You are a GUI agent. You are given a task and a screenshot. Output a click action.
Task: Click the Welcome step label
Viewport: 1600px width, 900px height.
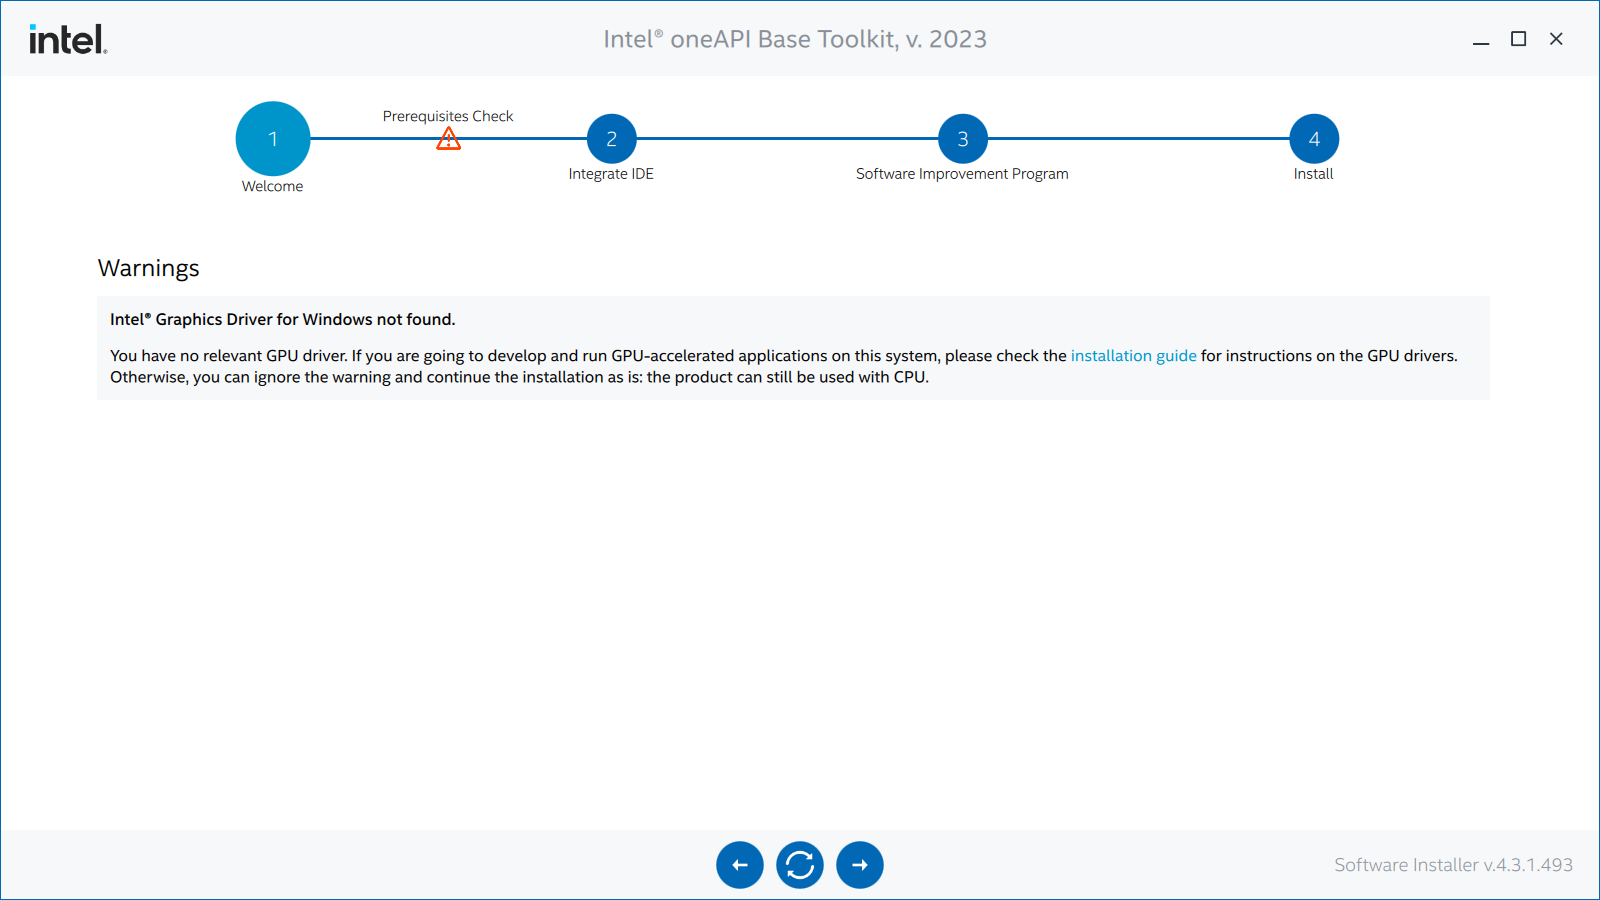point(272,186)
